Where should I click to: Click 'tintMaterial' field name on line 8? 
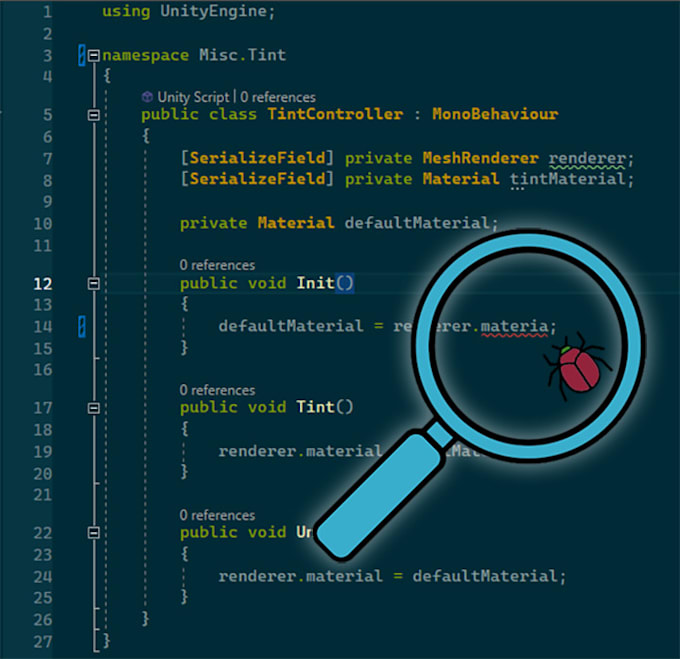(x=568, y=179)
